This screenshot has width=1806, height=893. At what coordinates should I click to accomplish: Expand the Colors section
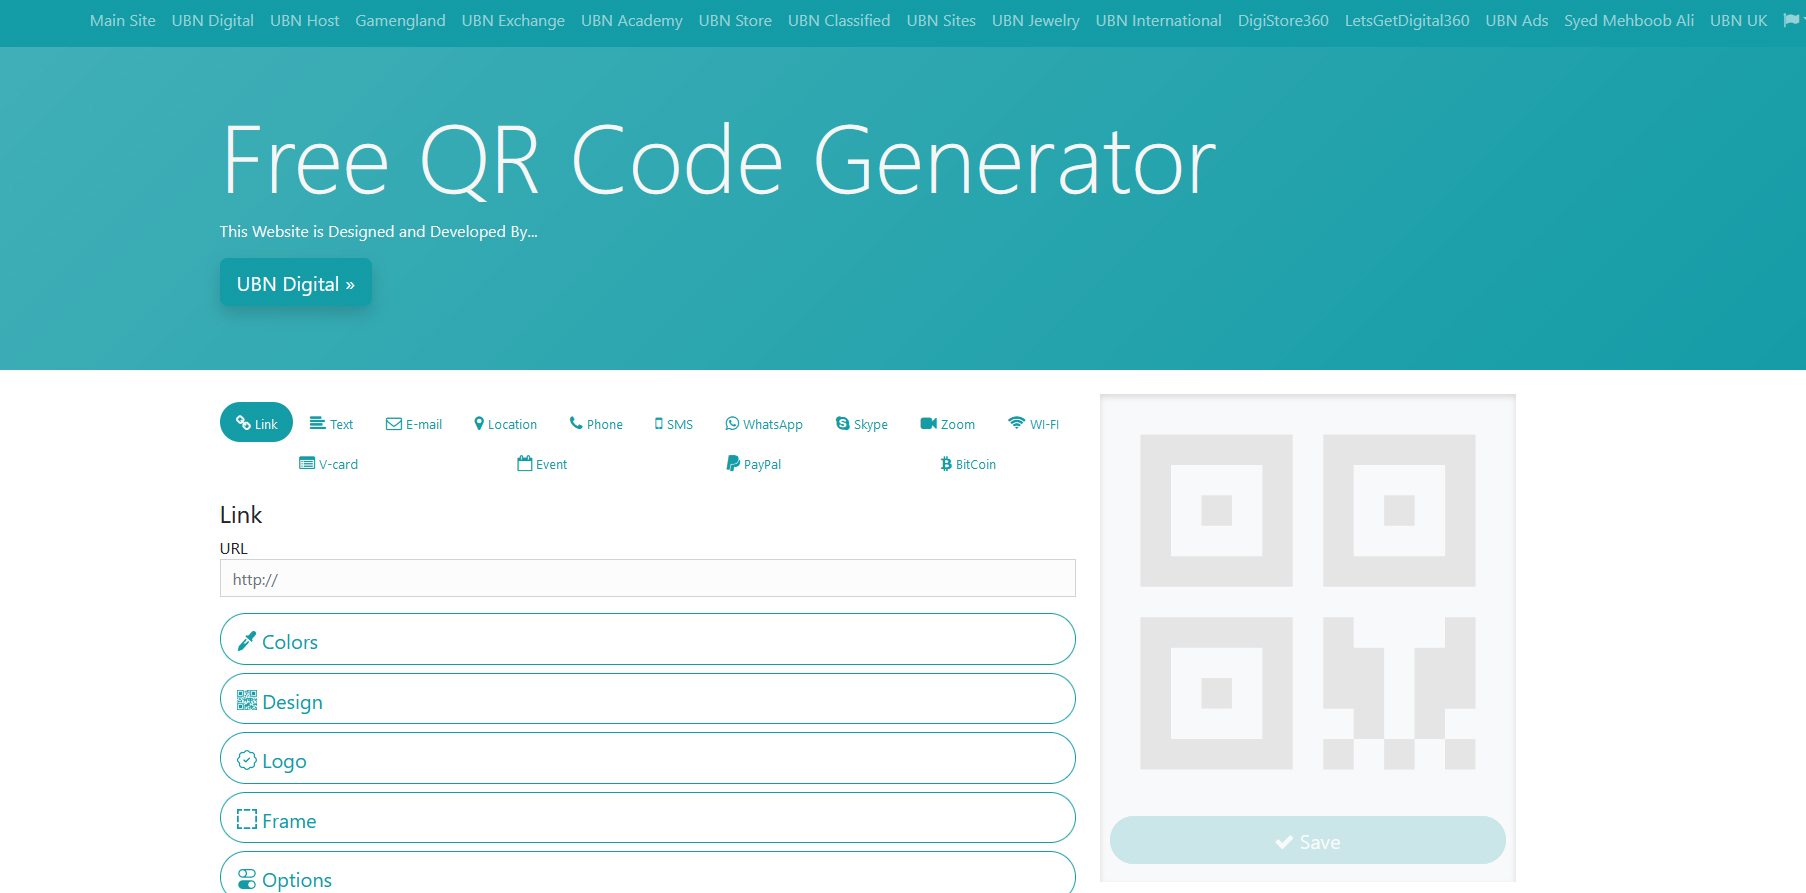[647, 639]
